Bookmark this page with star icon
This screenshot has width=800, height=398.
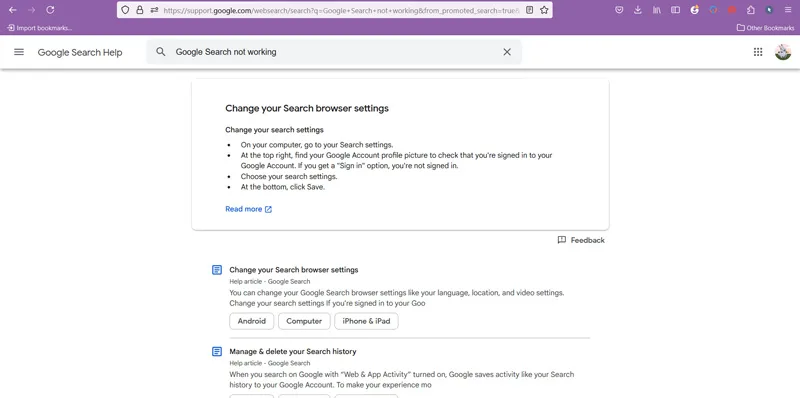(x=544, y=10)
